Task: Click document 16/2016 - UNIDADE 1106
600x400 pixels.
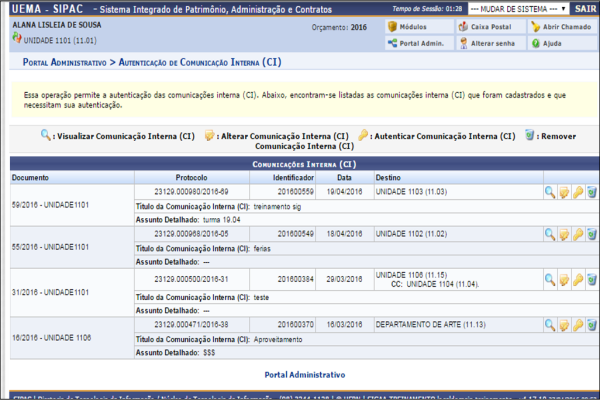Action: 52,338
